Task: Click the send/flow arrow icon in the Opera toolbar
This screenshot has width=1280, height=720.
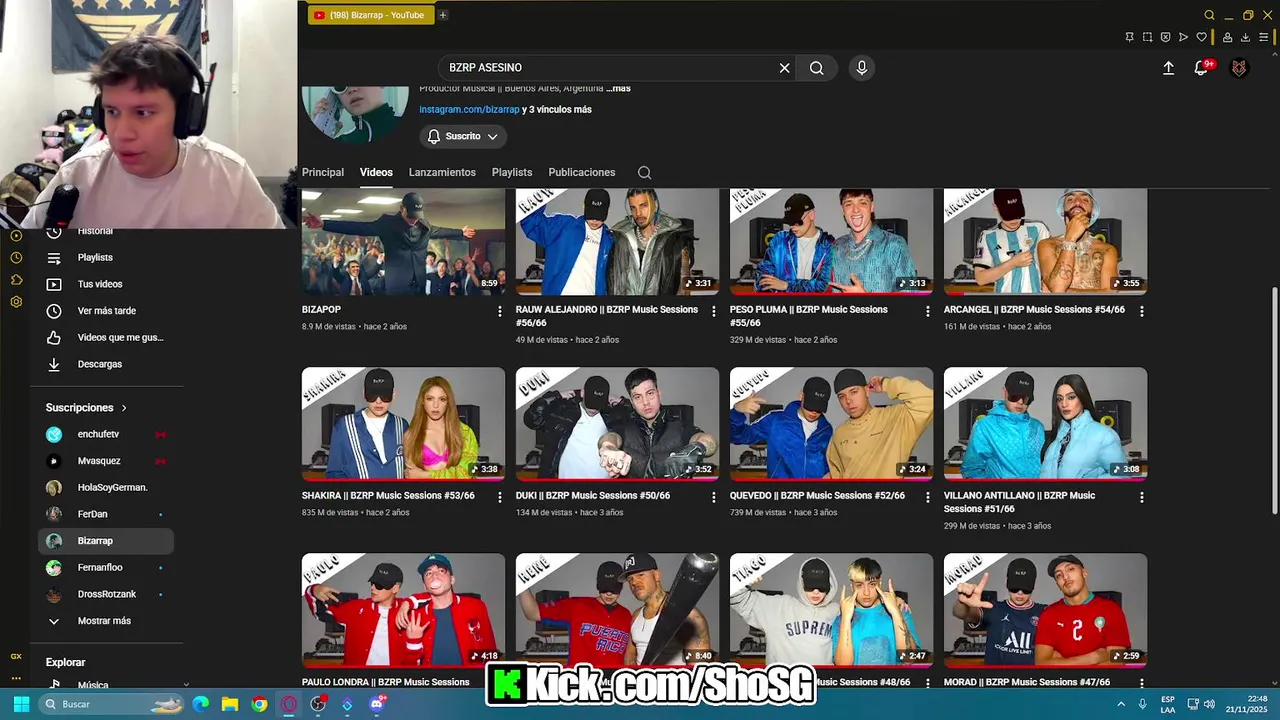Action: pyautogui.click(x=1183, y=37)
